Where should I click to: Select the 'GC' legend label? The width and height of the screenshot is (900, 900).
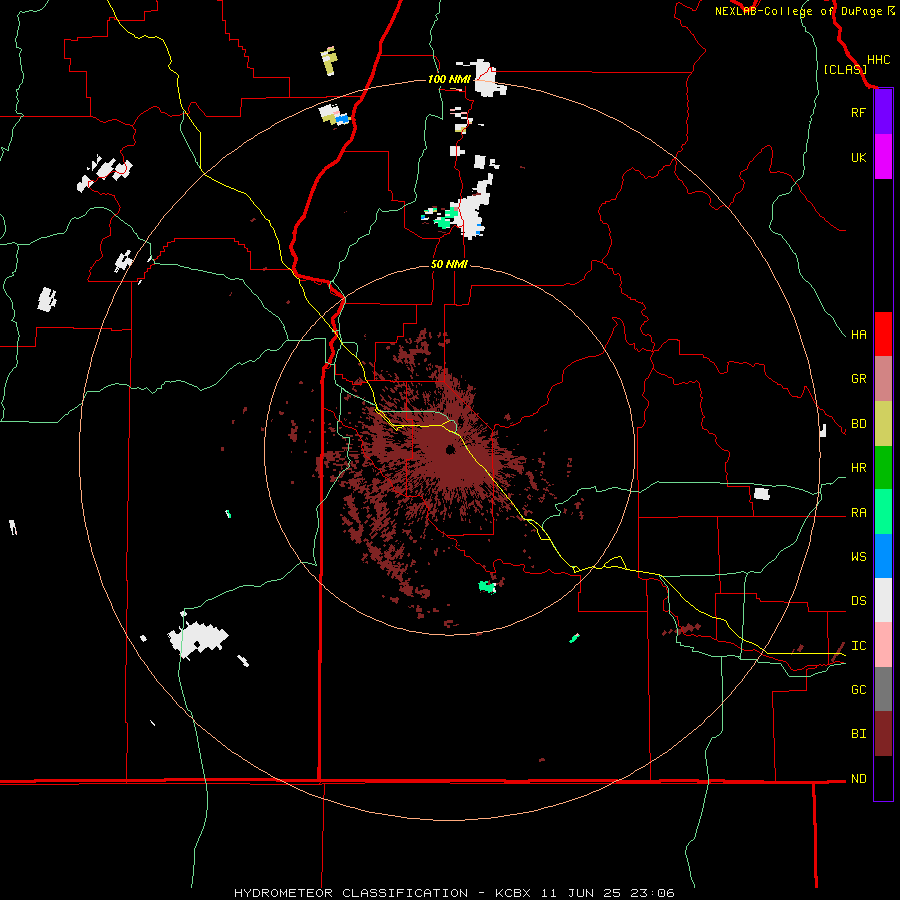click(x=858, y=689)
